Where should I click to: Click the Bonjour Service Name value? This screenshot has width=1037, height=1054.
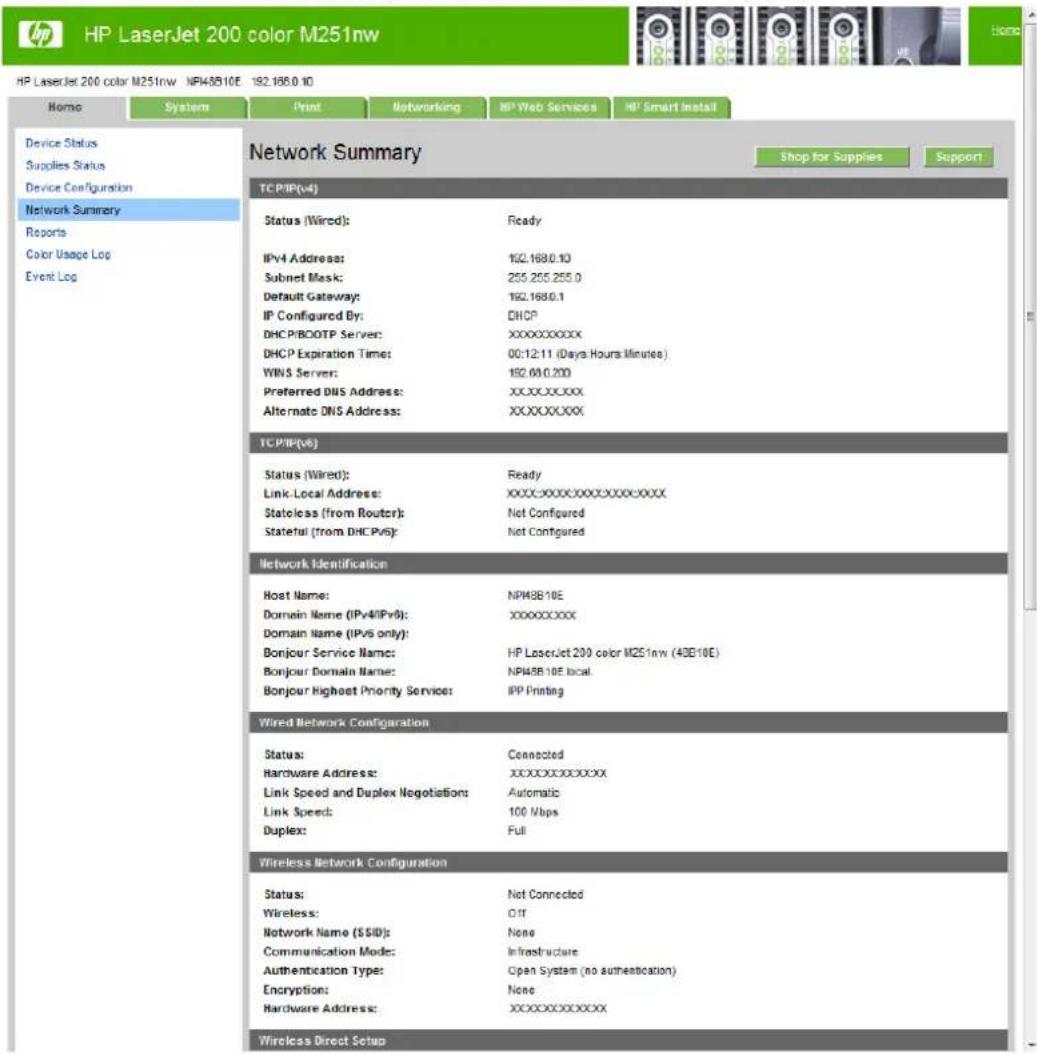pyautogui.click(x=613, y=653)
